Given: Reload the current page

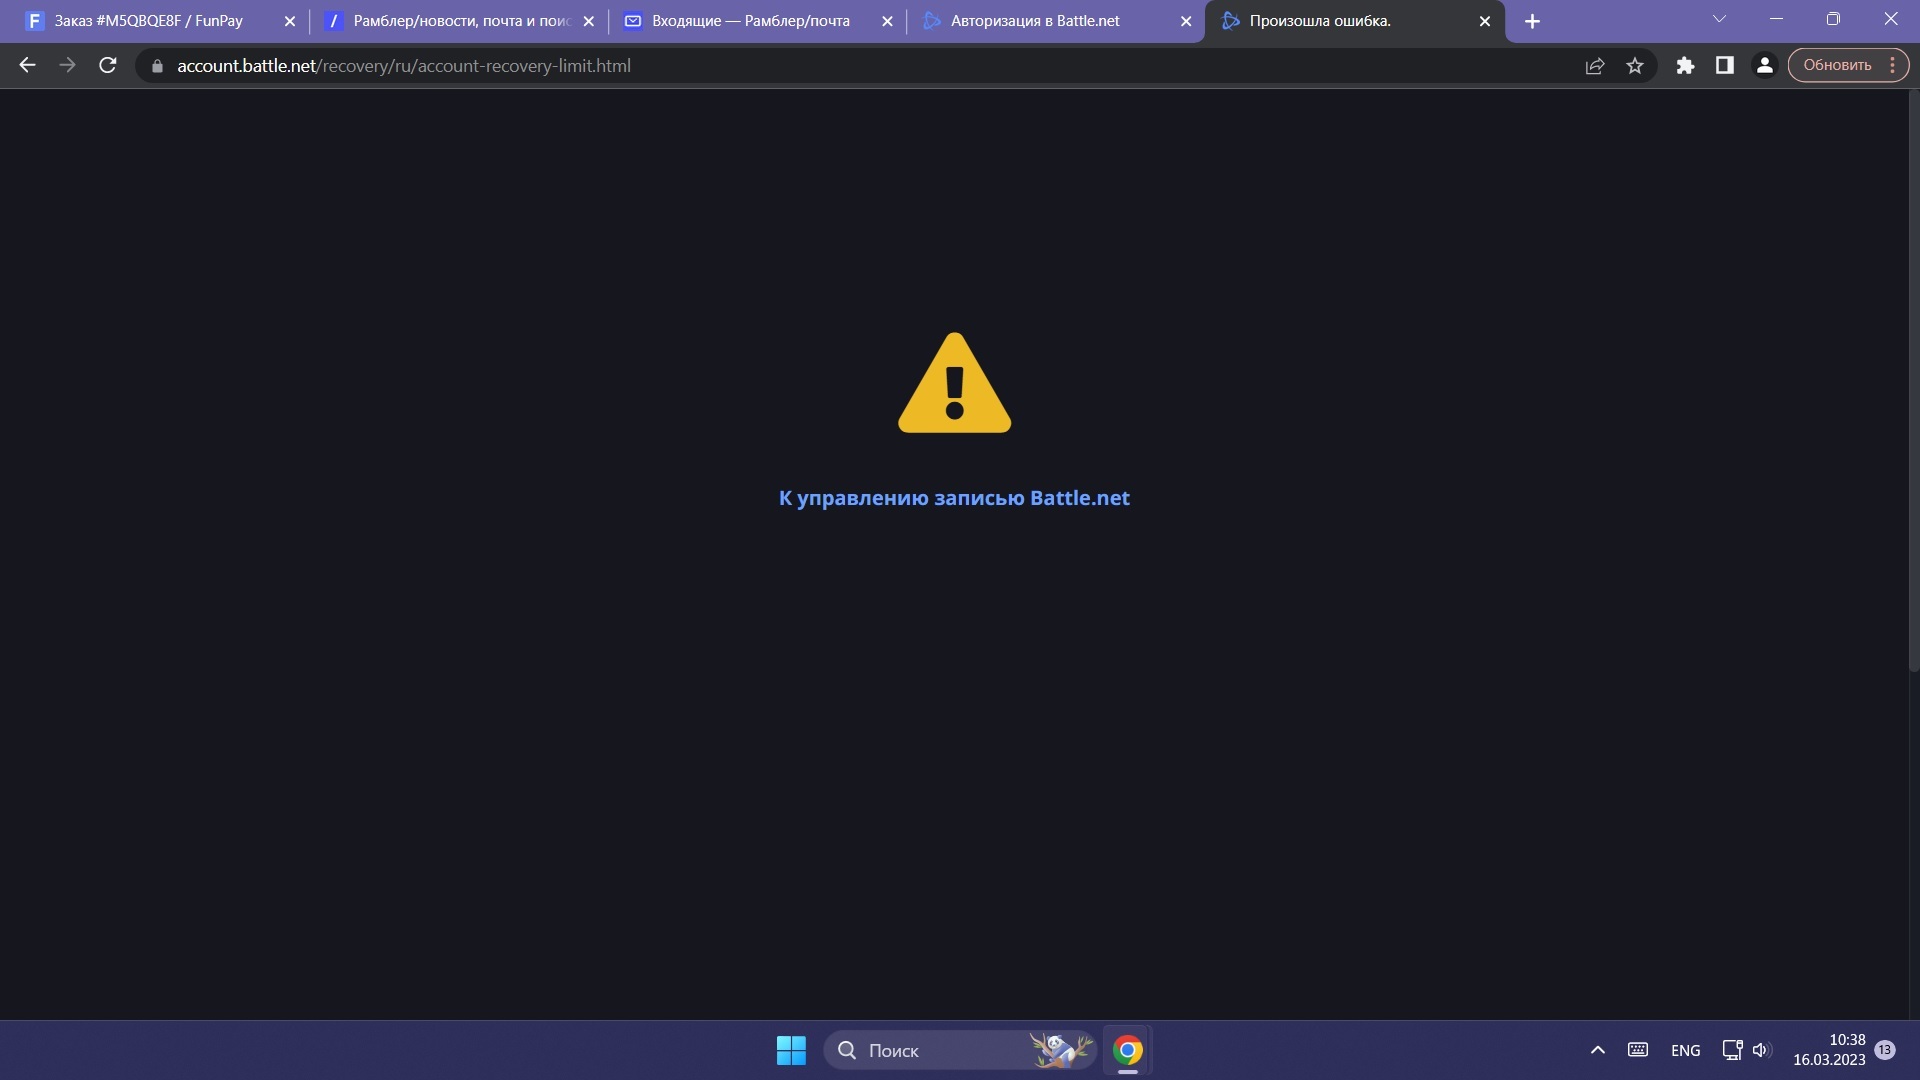Looking at the screenshot, I should [108, 65].
